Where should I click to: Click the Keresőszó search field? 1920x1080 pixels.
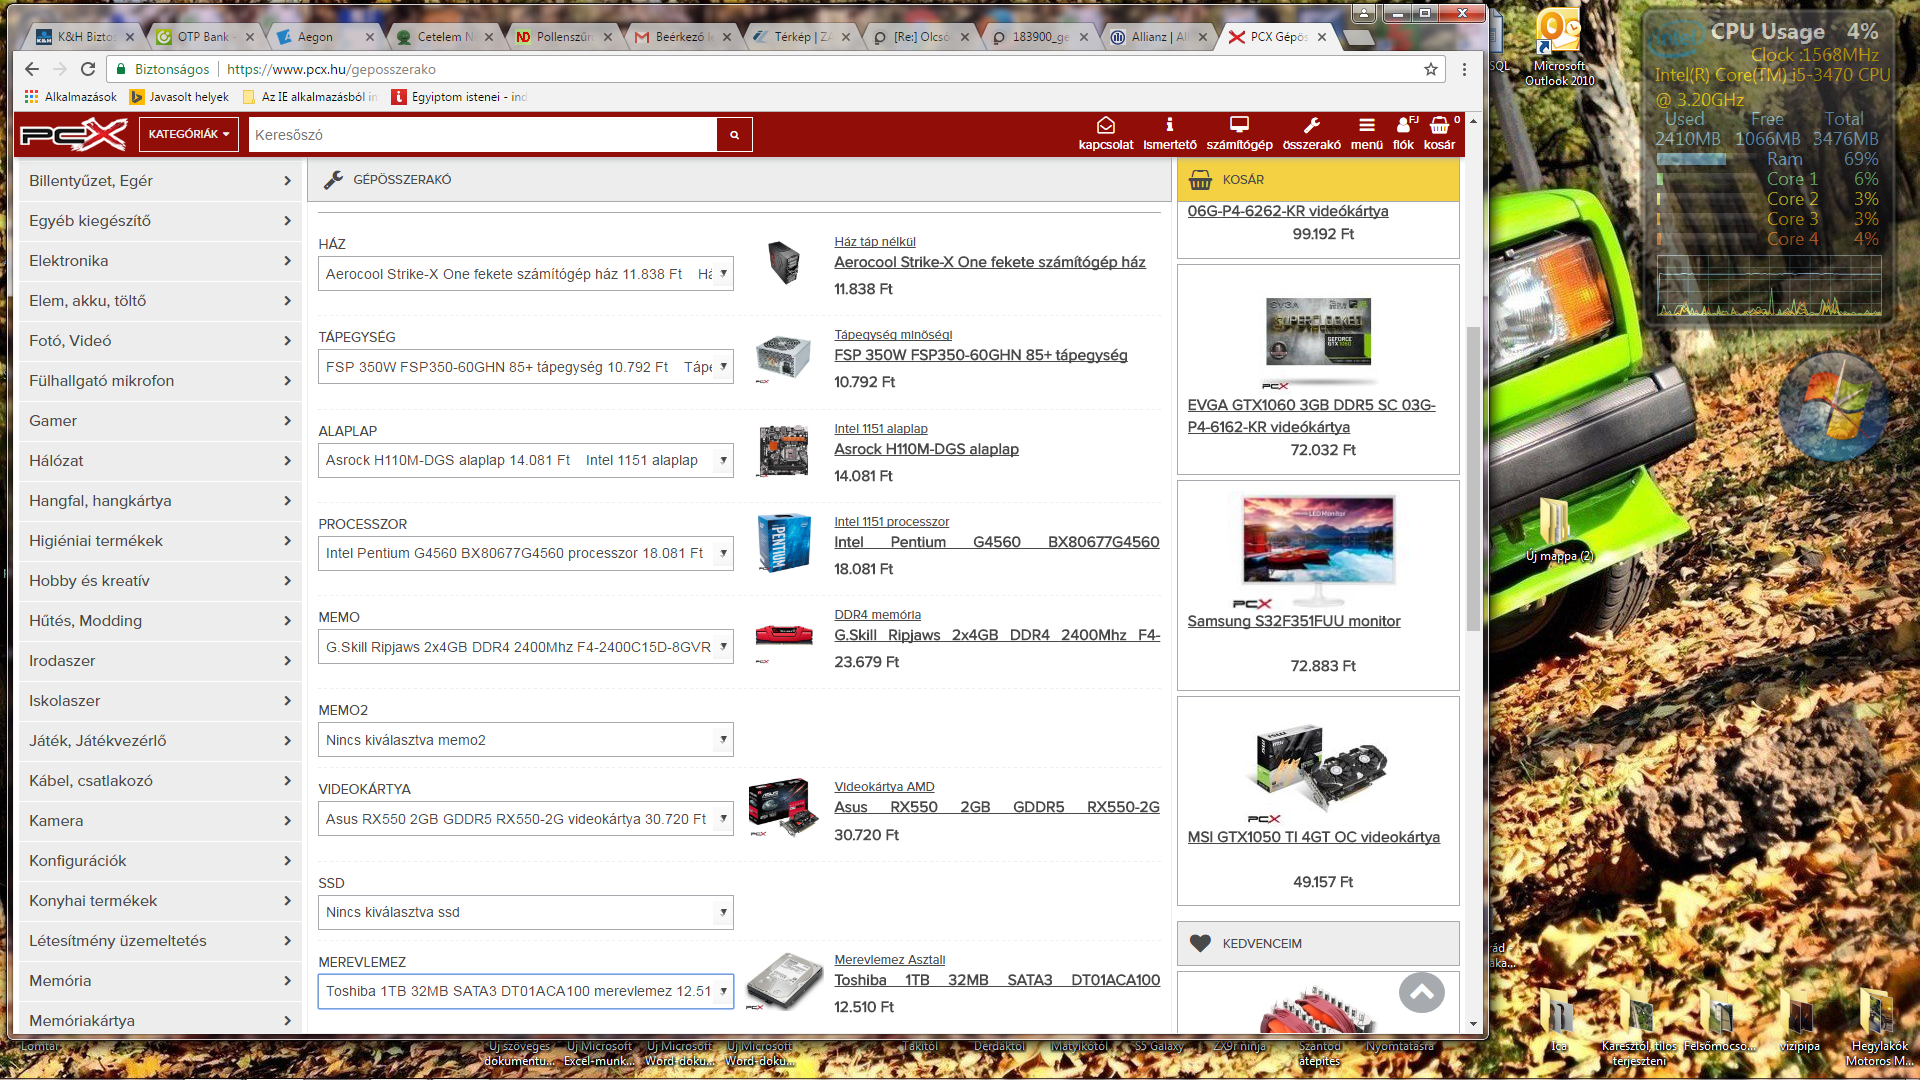point(483,135)
